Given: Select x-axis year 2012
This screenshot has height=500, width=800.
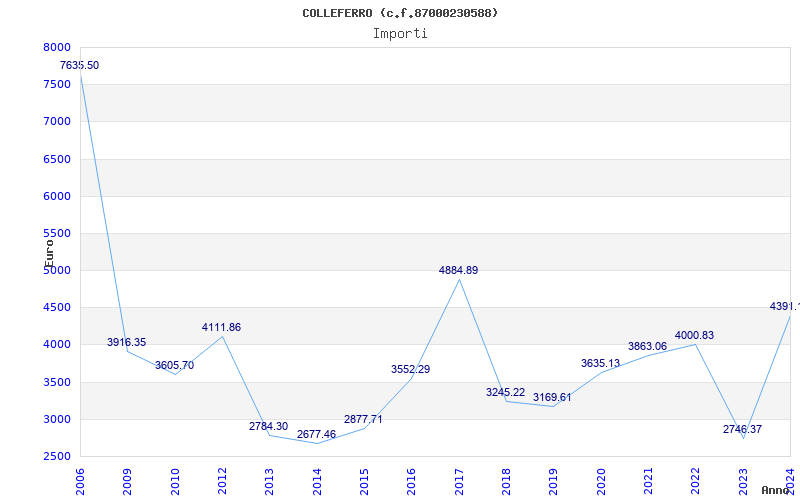Looking at the screenshot, I should 222,482.
